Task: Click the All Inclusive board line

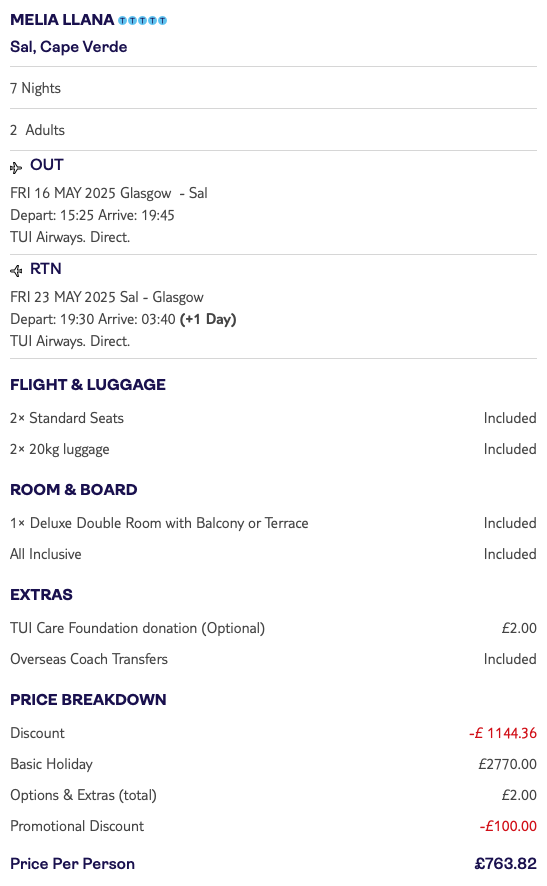Action: pos(274,554)
